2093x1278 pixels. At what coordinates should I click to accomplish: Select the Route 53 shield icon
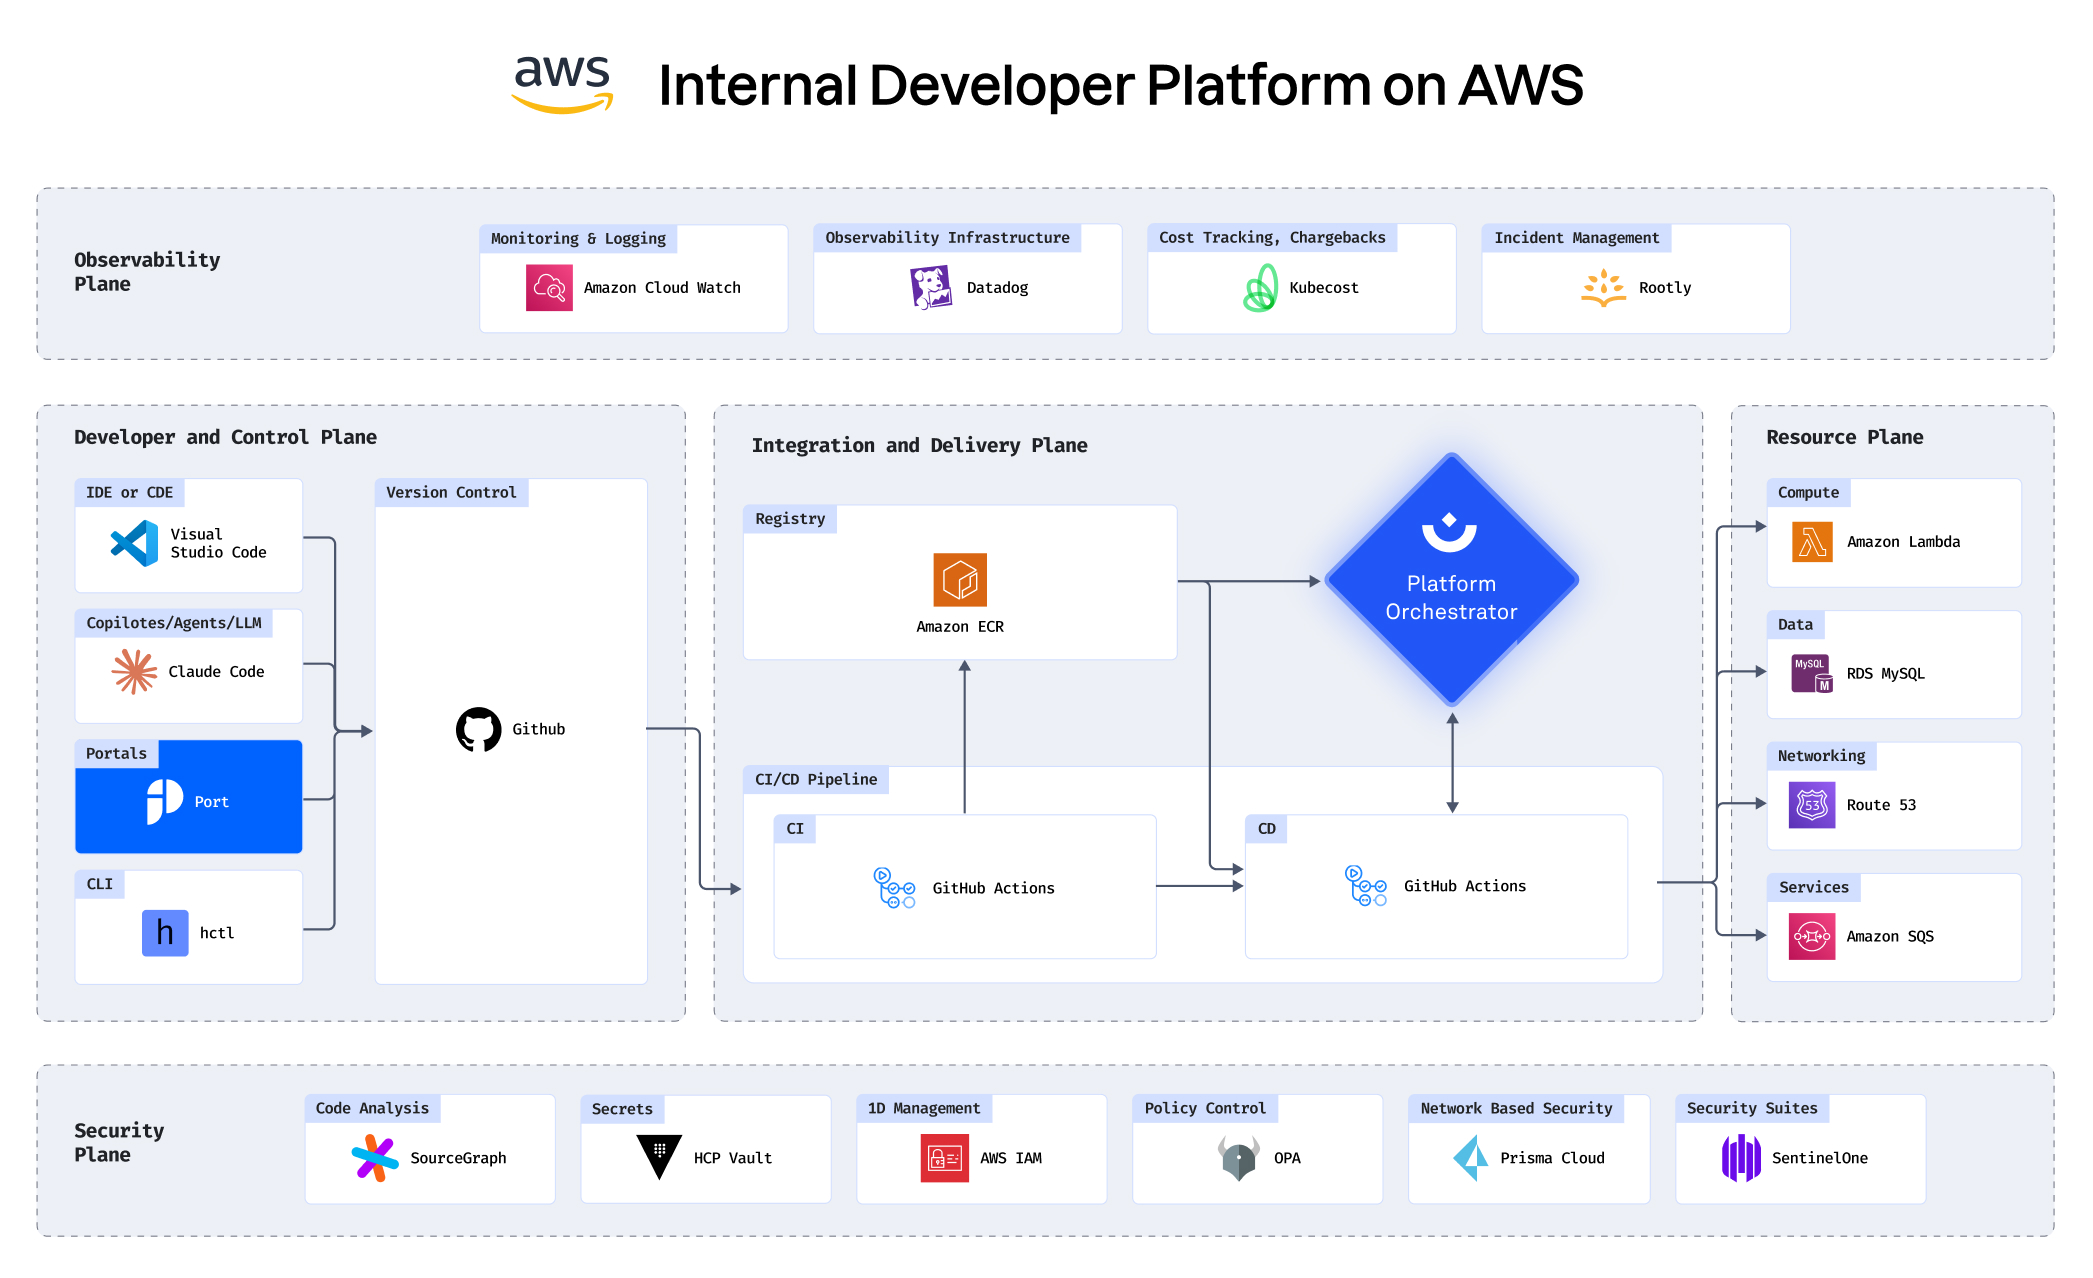(x=1812, y=805)
